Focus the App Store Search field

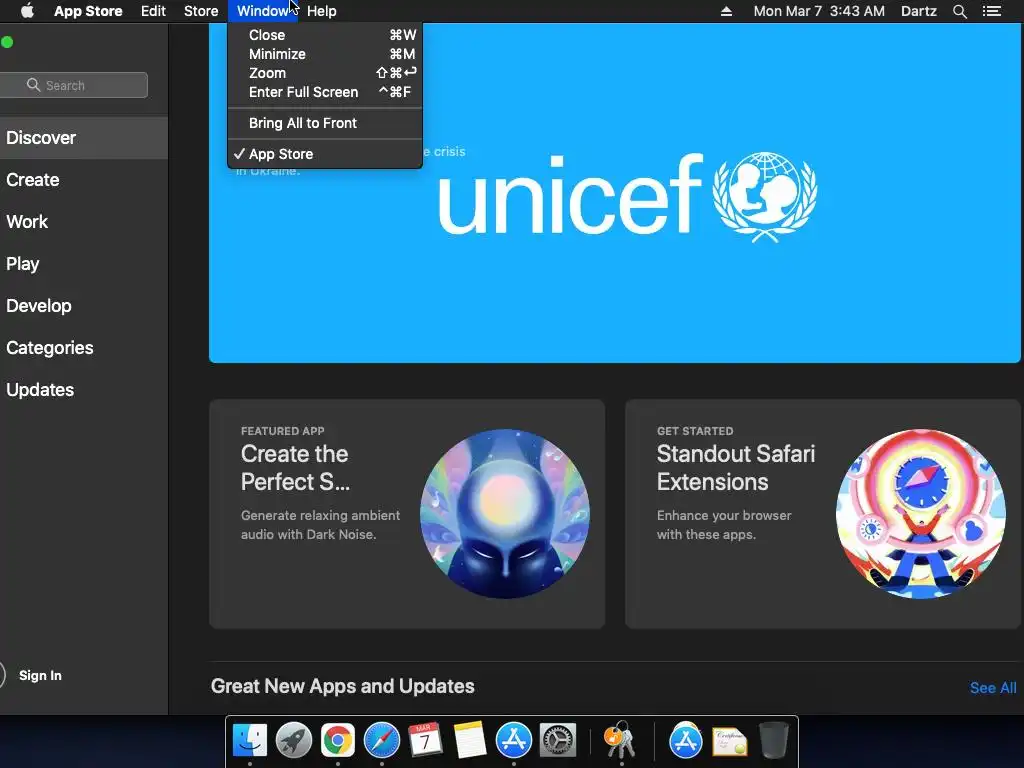pos(73,85)
